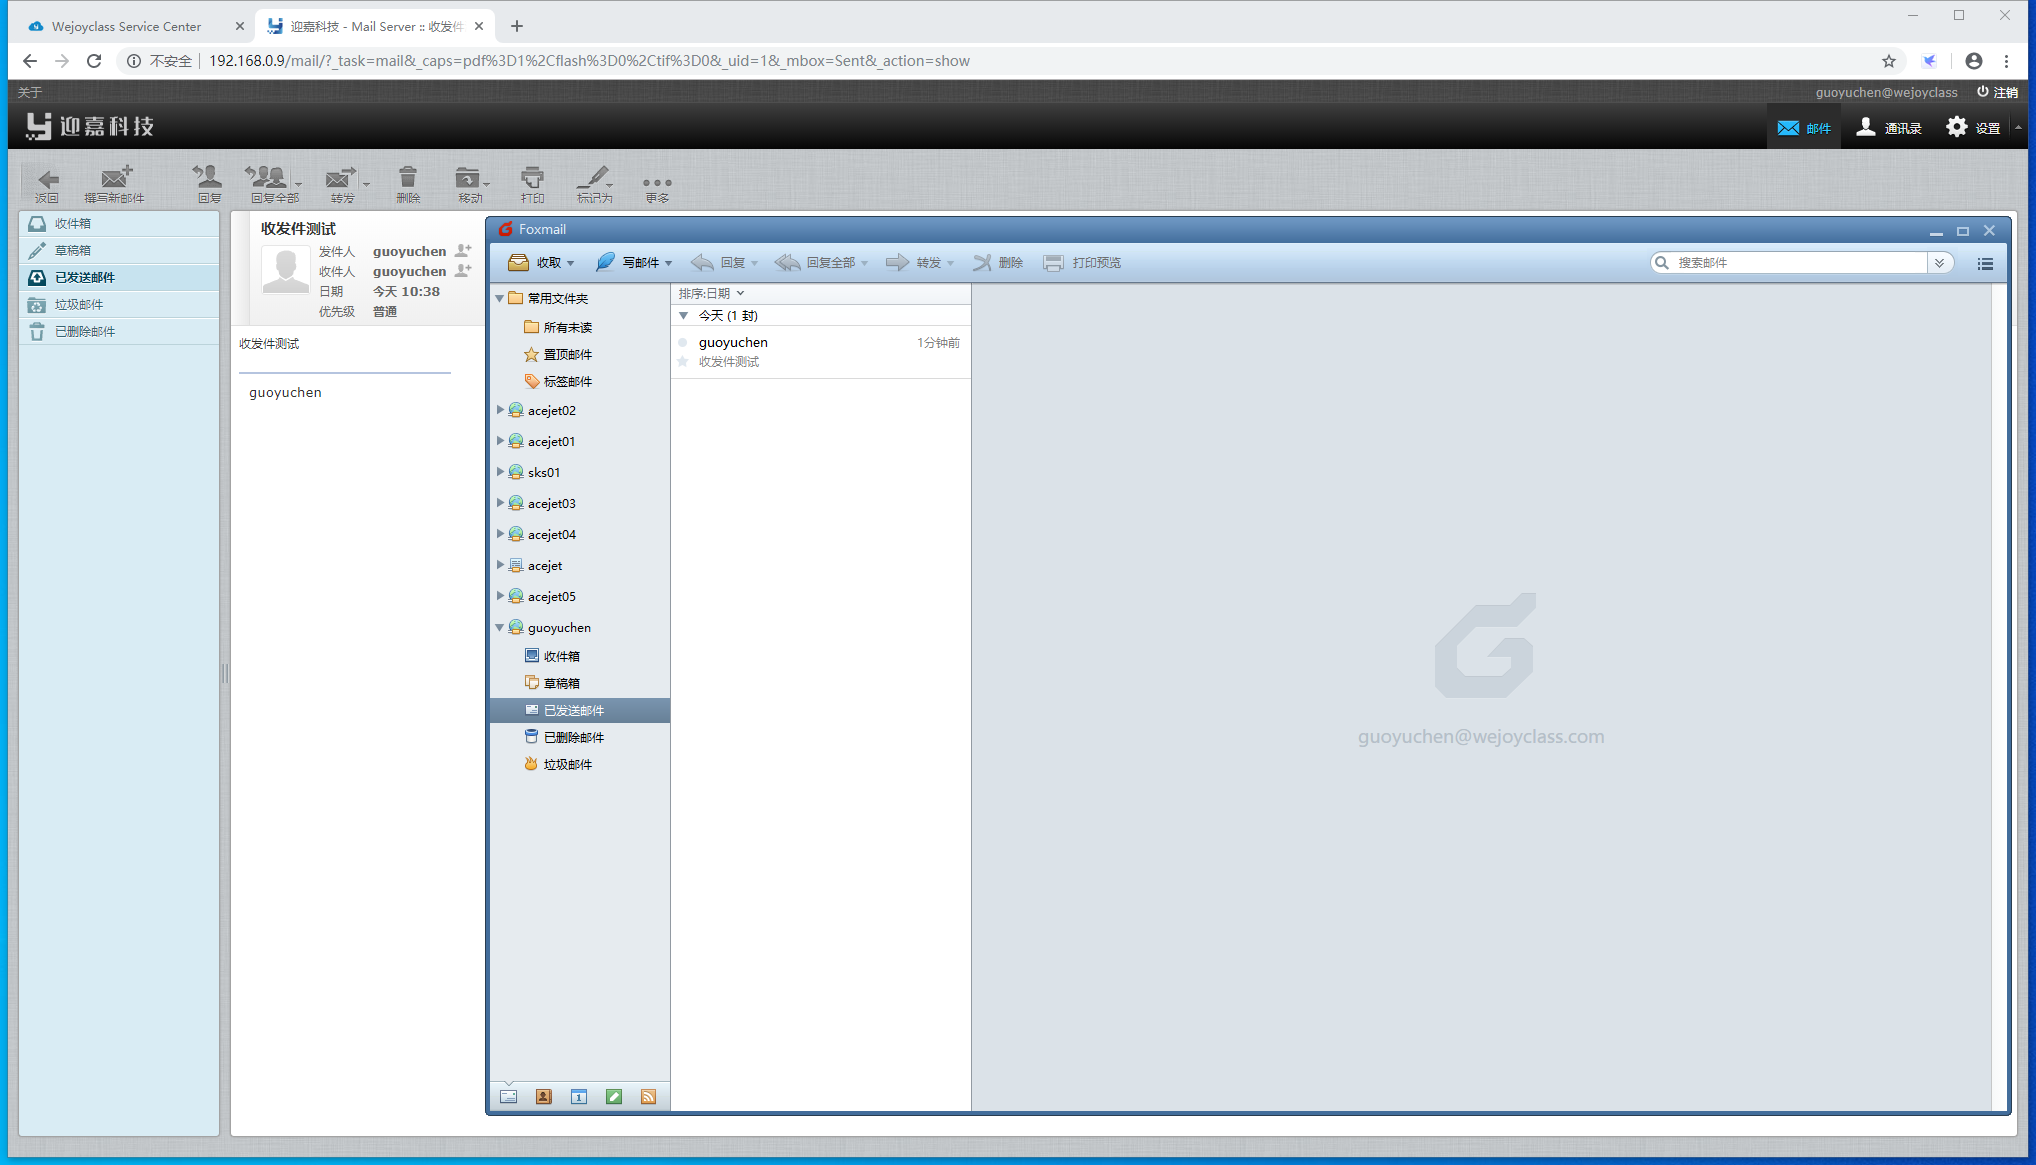
Task: Open the Foxmail calendar icon
Action: 578,1097
